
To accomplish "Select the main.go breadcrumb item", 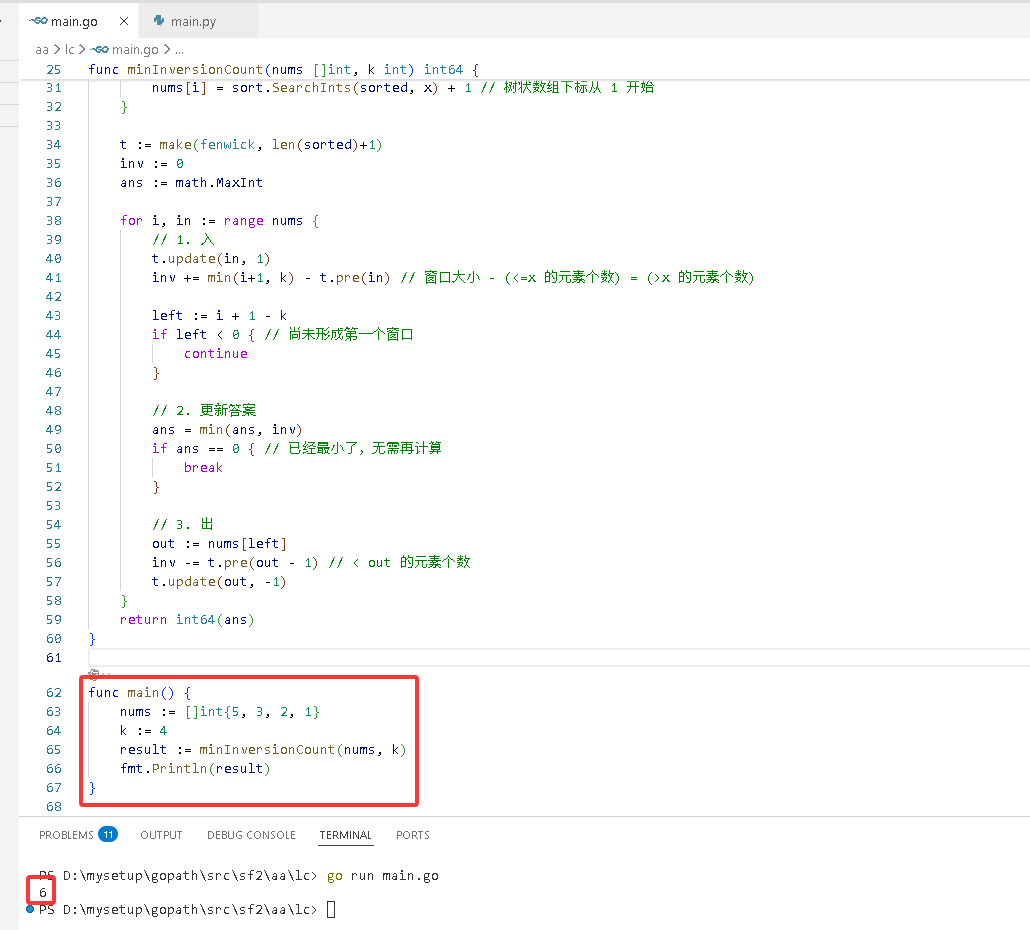I will (x=125, y=49).
